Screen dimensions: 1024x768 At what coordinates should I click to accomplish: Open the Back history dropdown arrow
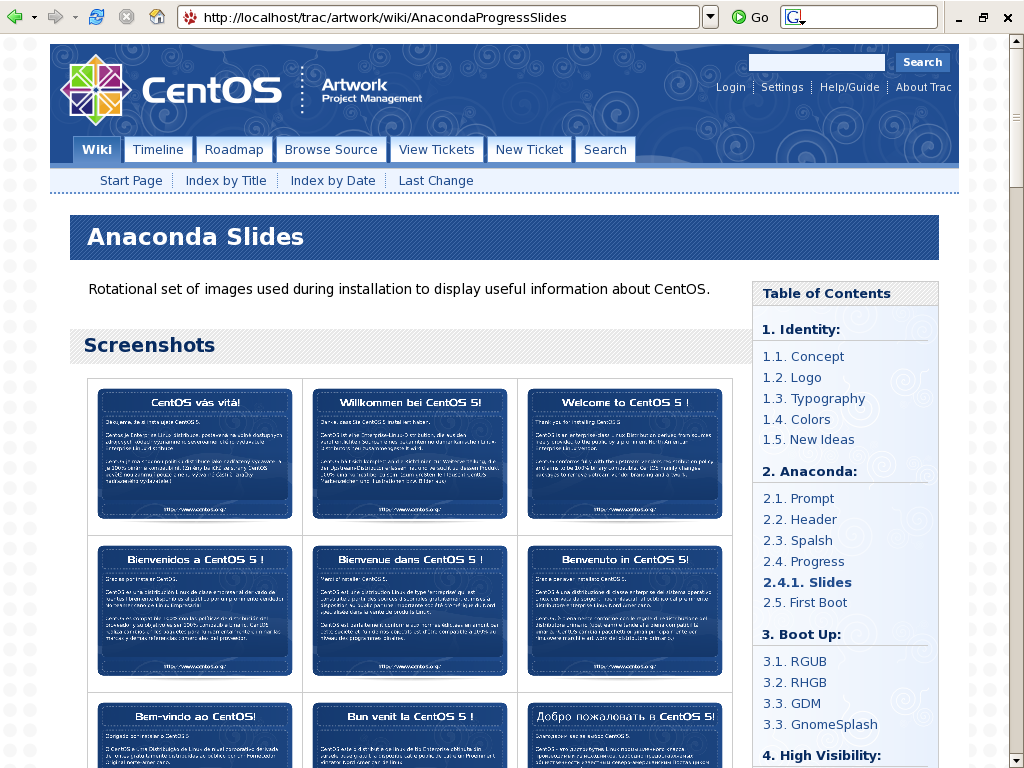(x=35, y=18)
